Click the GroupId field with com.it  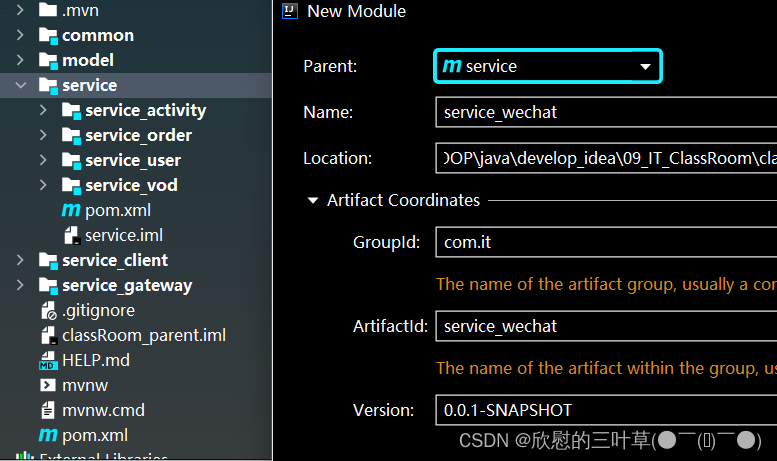click(x=606, y=242)
